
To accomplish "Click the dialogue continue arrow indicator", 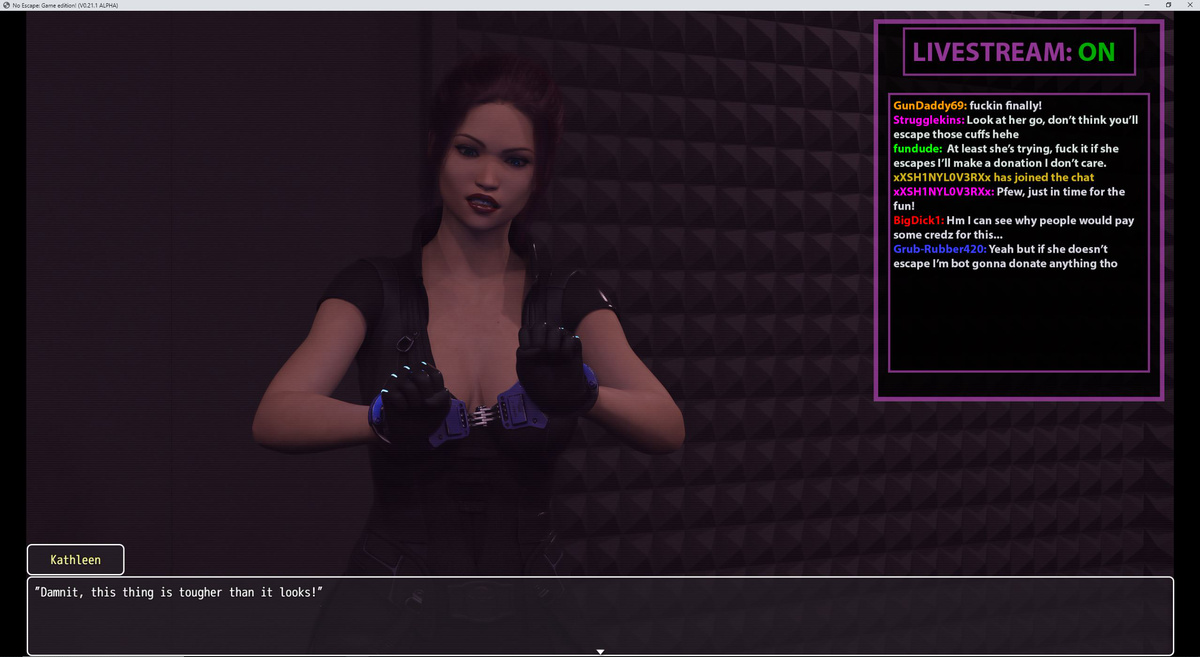I will click(600, 652).
